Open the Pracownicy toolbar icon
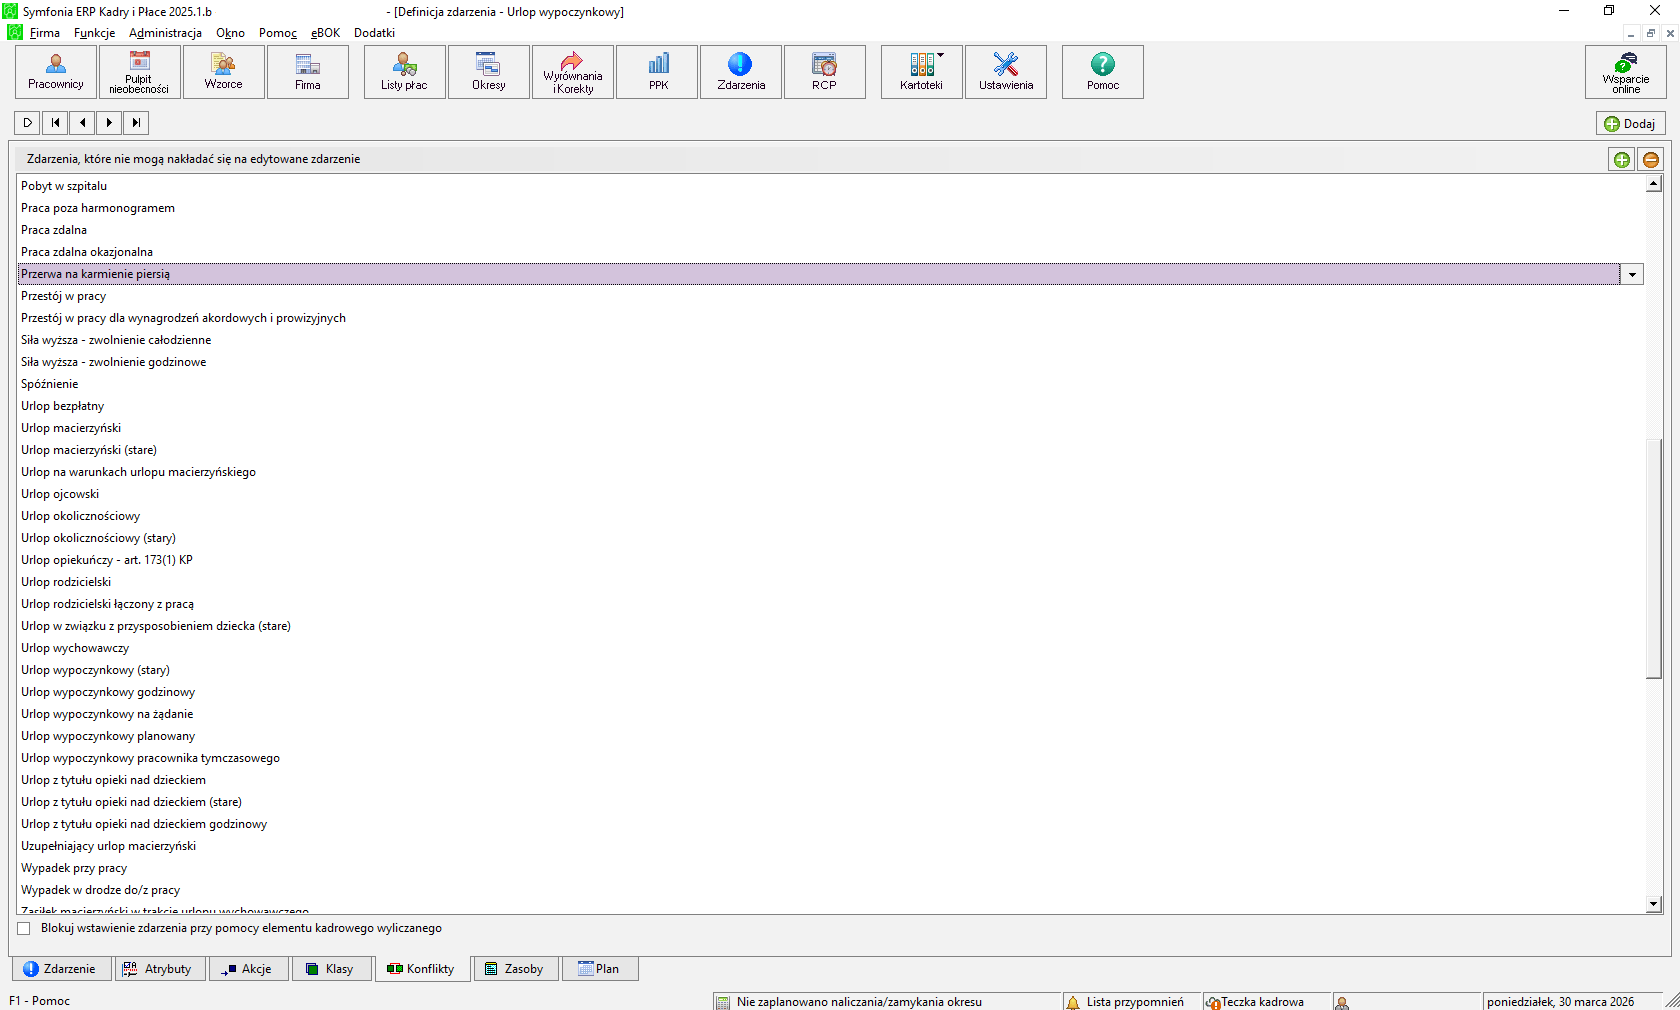Viewport: 1680px width, 1010px height. 56,72
